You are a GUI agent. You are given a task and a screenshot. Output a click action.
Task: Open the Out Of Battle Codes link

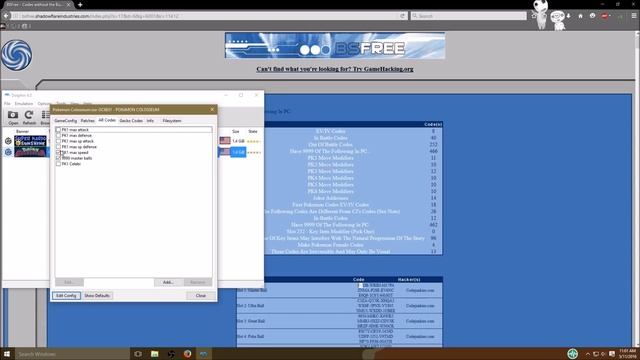[x=331, y=144]
